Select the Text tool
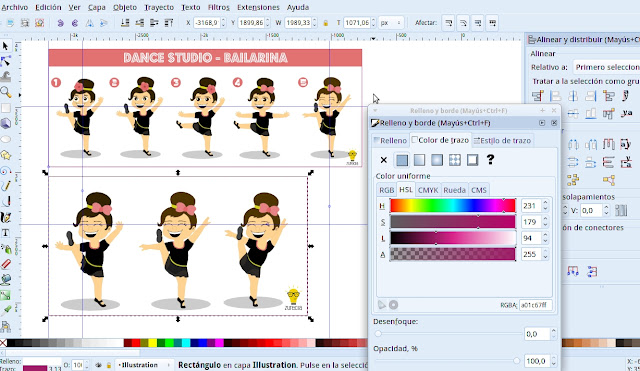The width and height of the screenshot is (640, 371). pyautogui.click(x=5, y=233)
